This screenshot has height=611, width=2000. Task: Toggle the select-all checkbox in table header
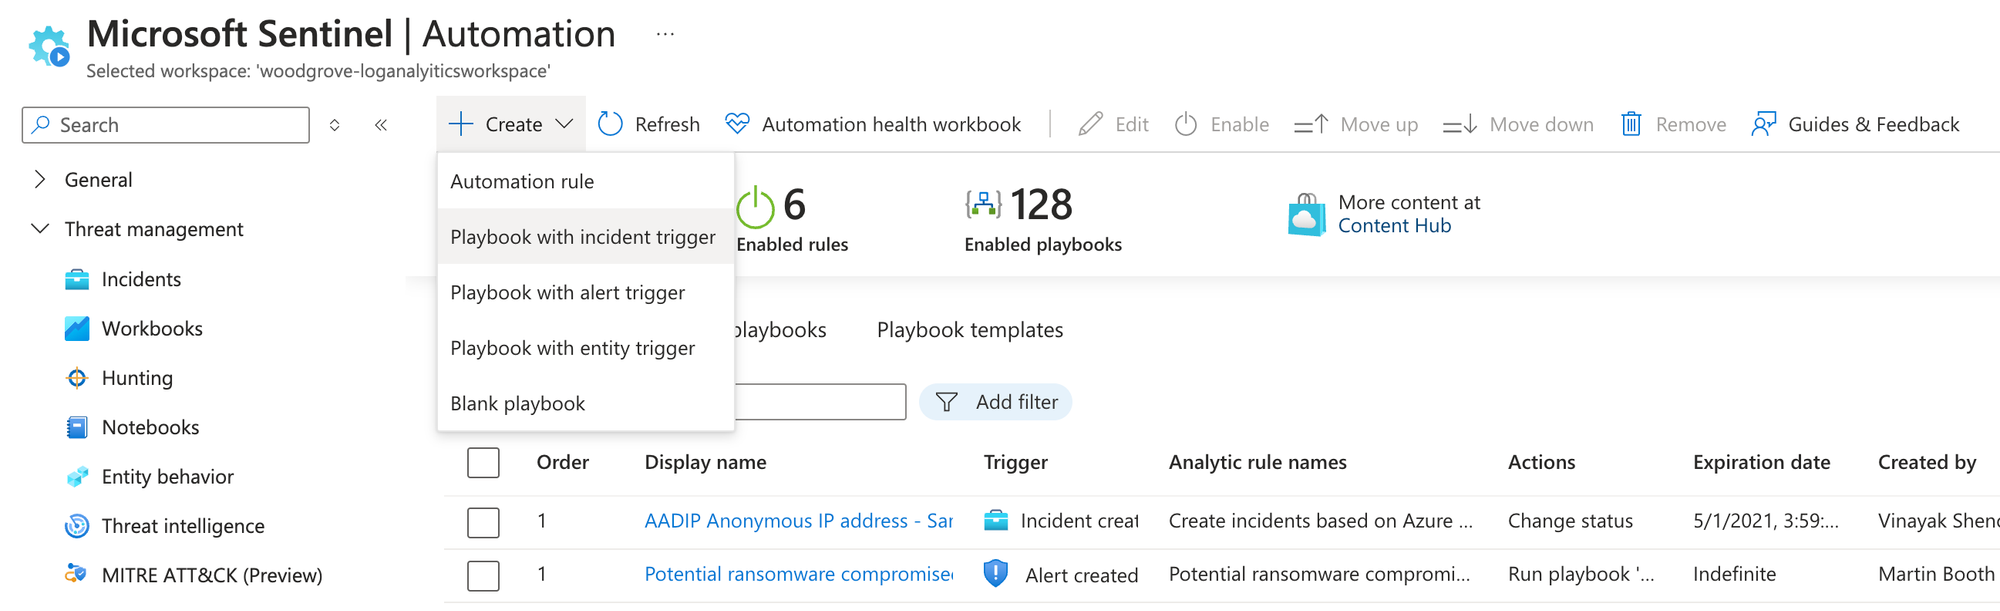click(483, 463)
